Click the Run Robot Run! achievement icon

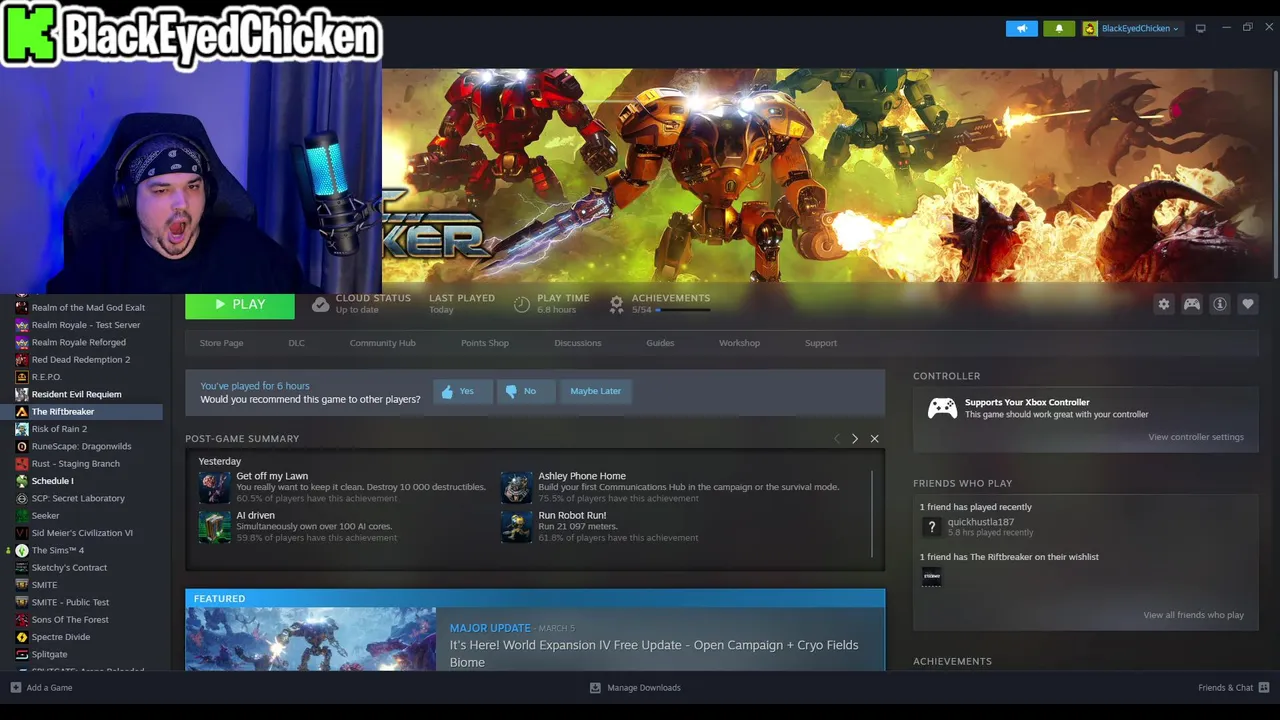[x=516, y=527]
